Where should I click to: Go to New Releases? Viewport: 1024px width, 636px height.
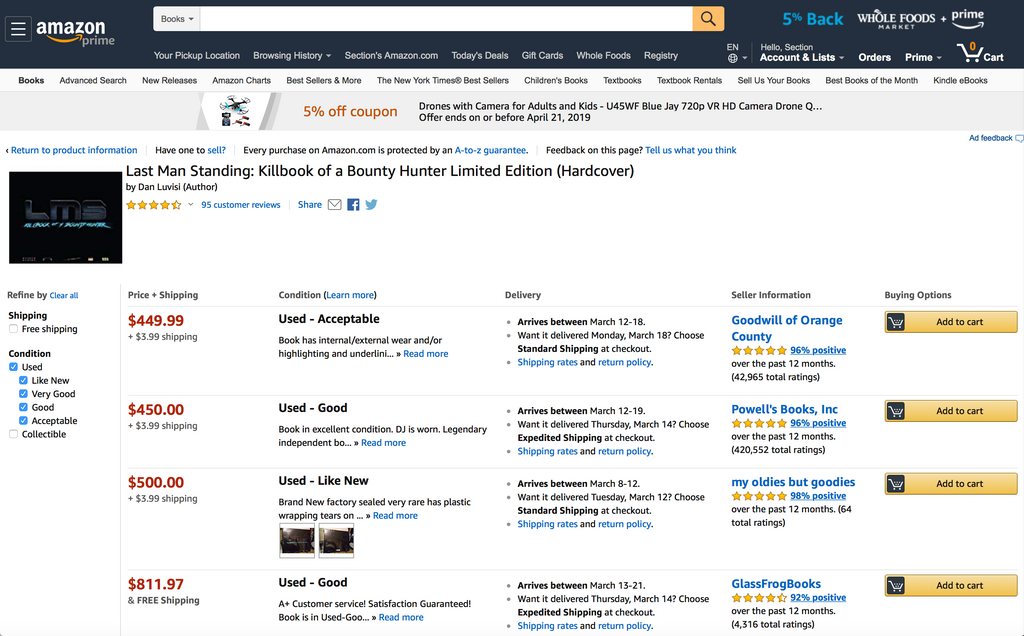tap(169, 80)
